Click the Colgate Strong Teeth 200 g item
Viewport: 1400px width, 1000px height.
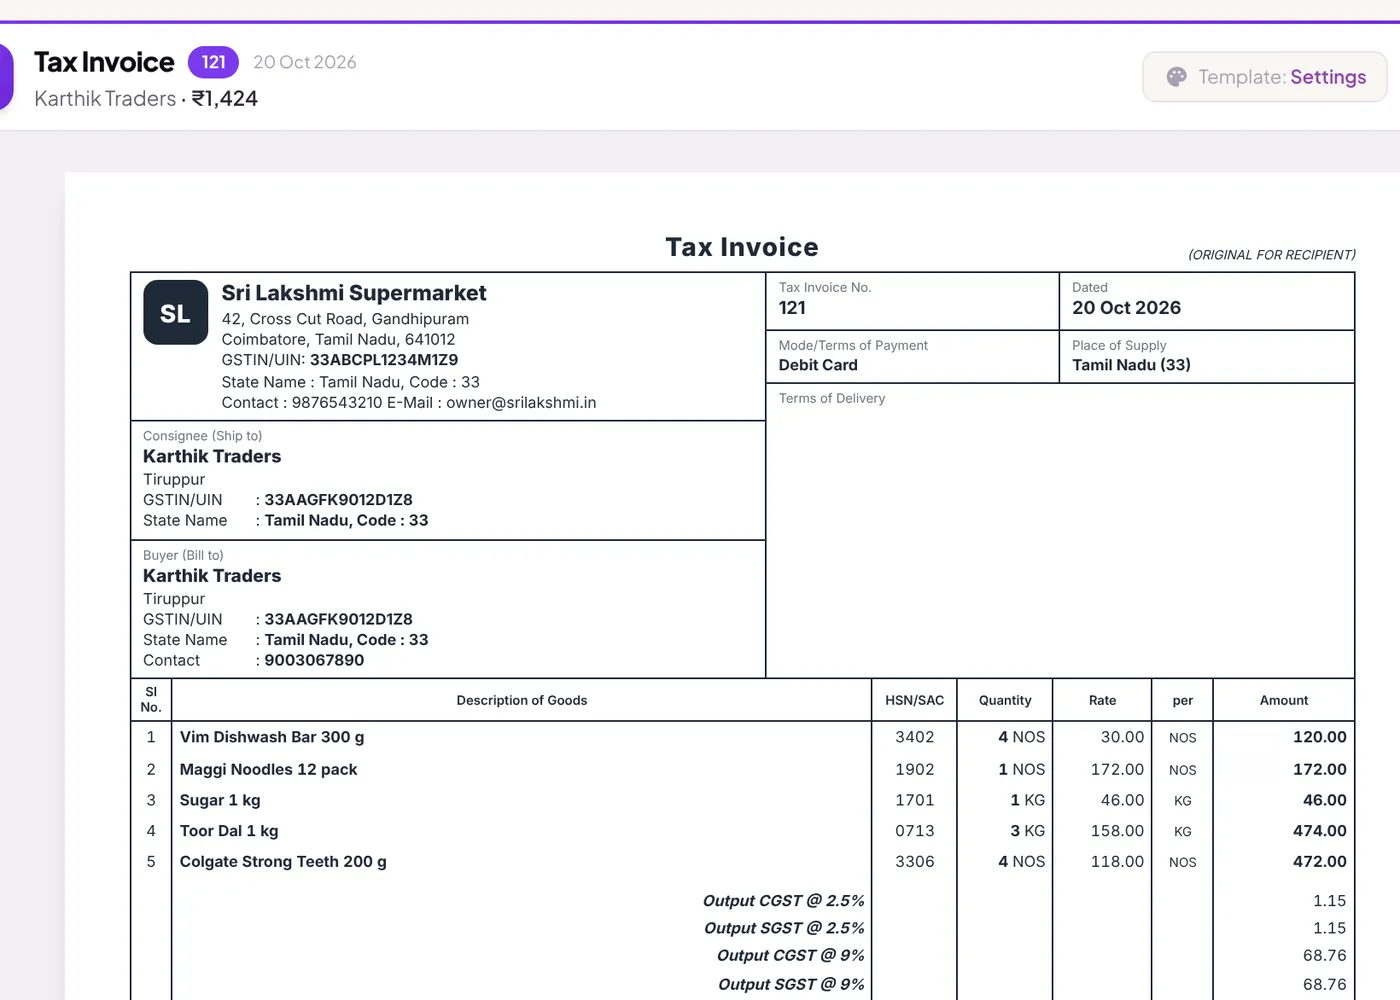(283, 862)
